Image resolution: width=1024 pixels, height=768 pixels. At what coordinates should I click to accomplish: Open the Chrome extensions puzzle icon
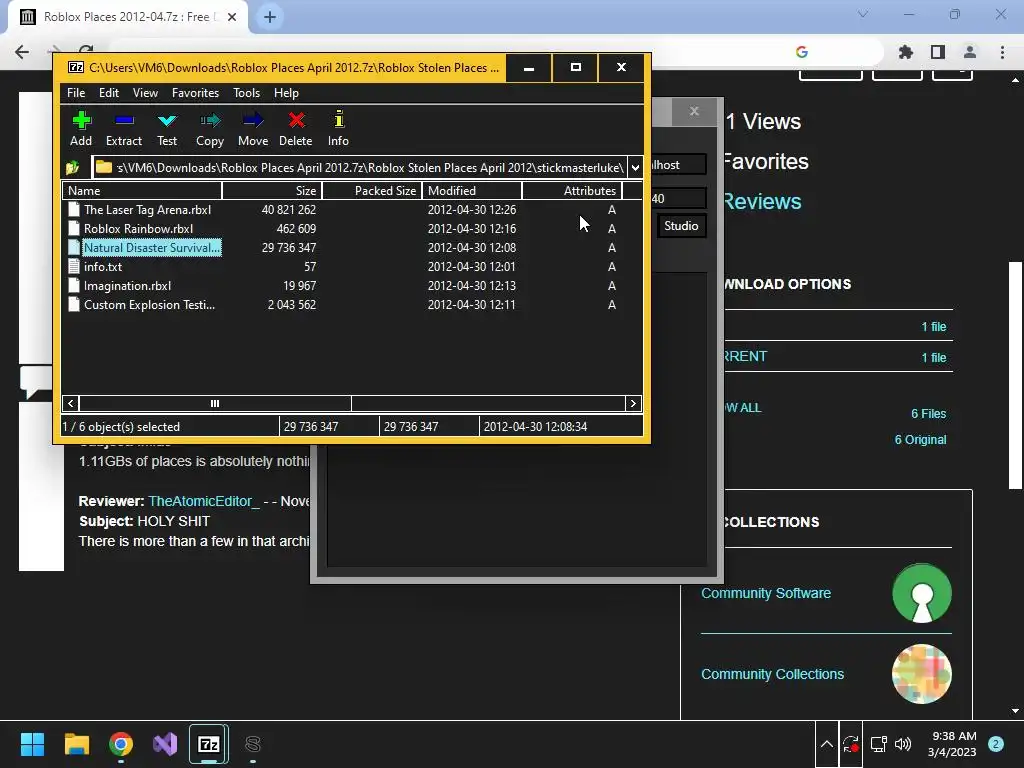pyautogui.click(x=906, y=52)
